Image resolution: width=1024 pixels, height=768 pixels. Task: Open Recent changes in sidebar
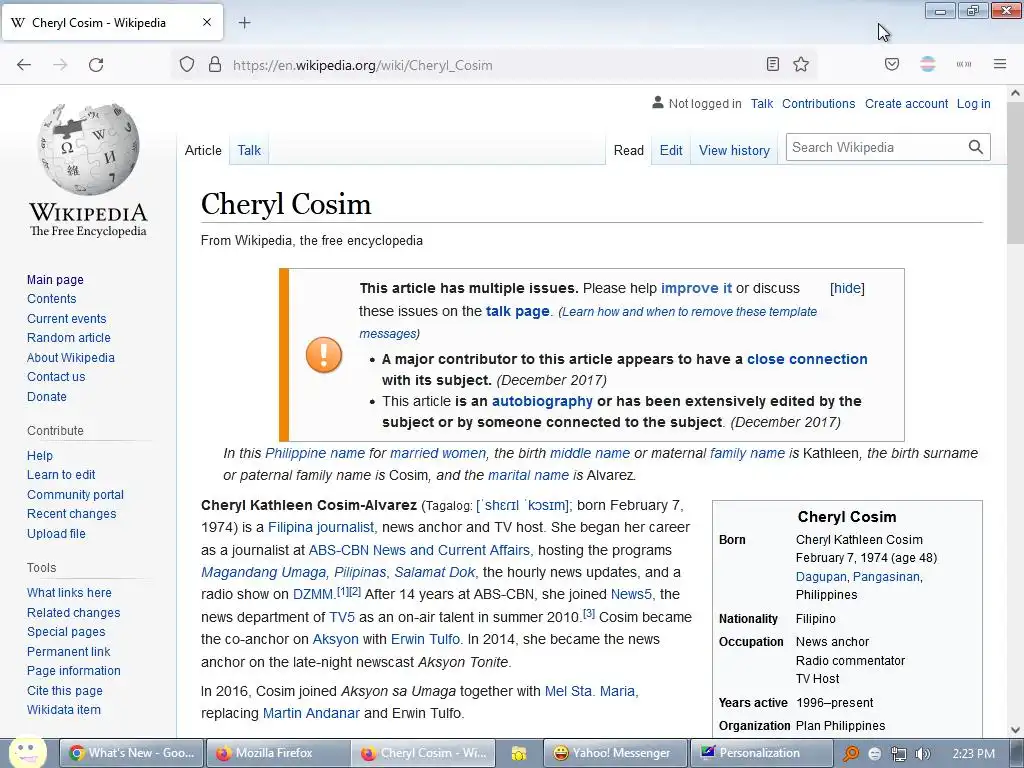coord(71,513)
